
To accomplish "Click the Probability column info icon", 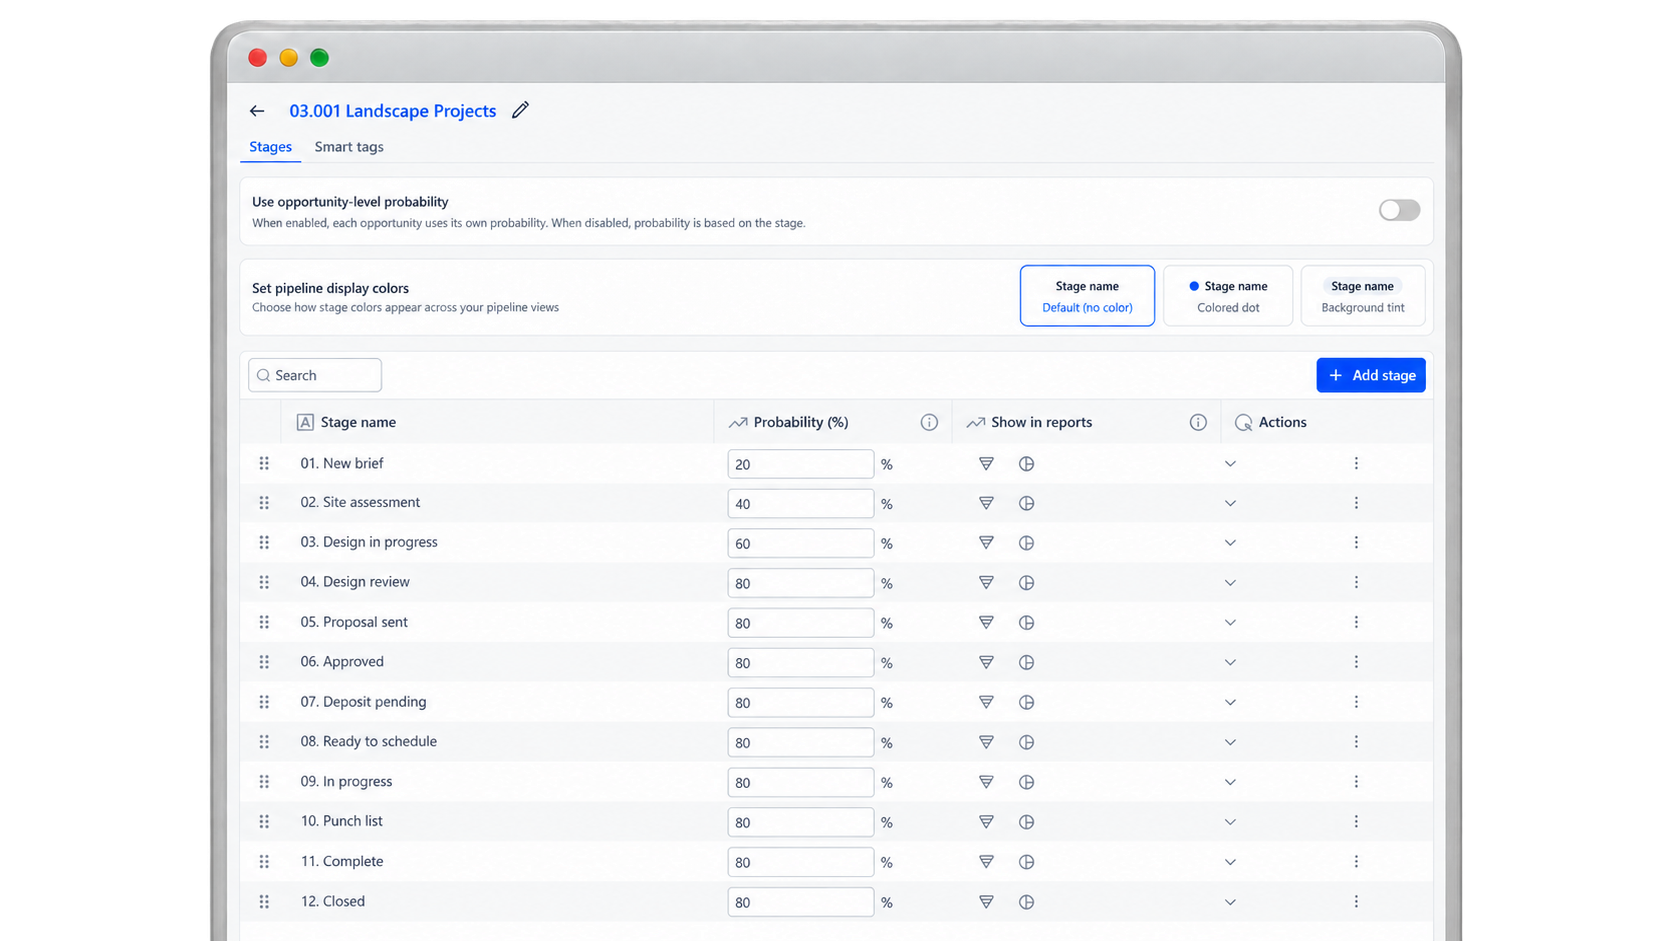I will click(929, 422).
